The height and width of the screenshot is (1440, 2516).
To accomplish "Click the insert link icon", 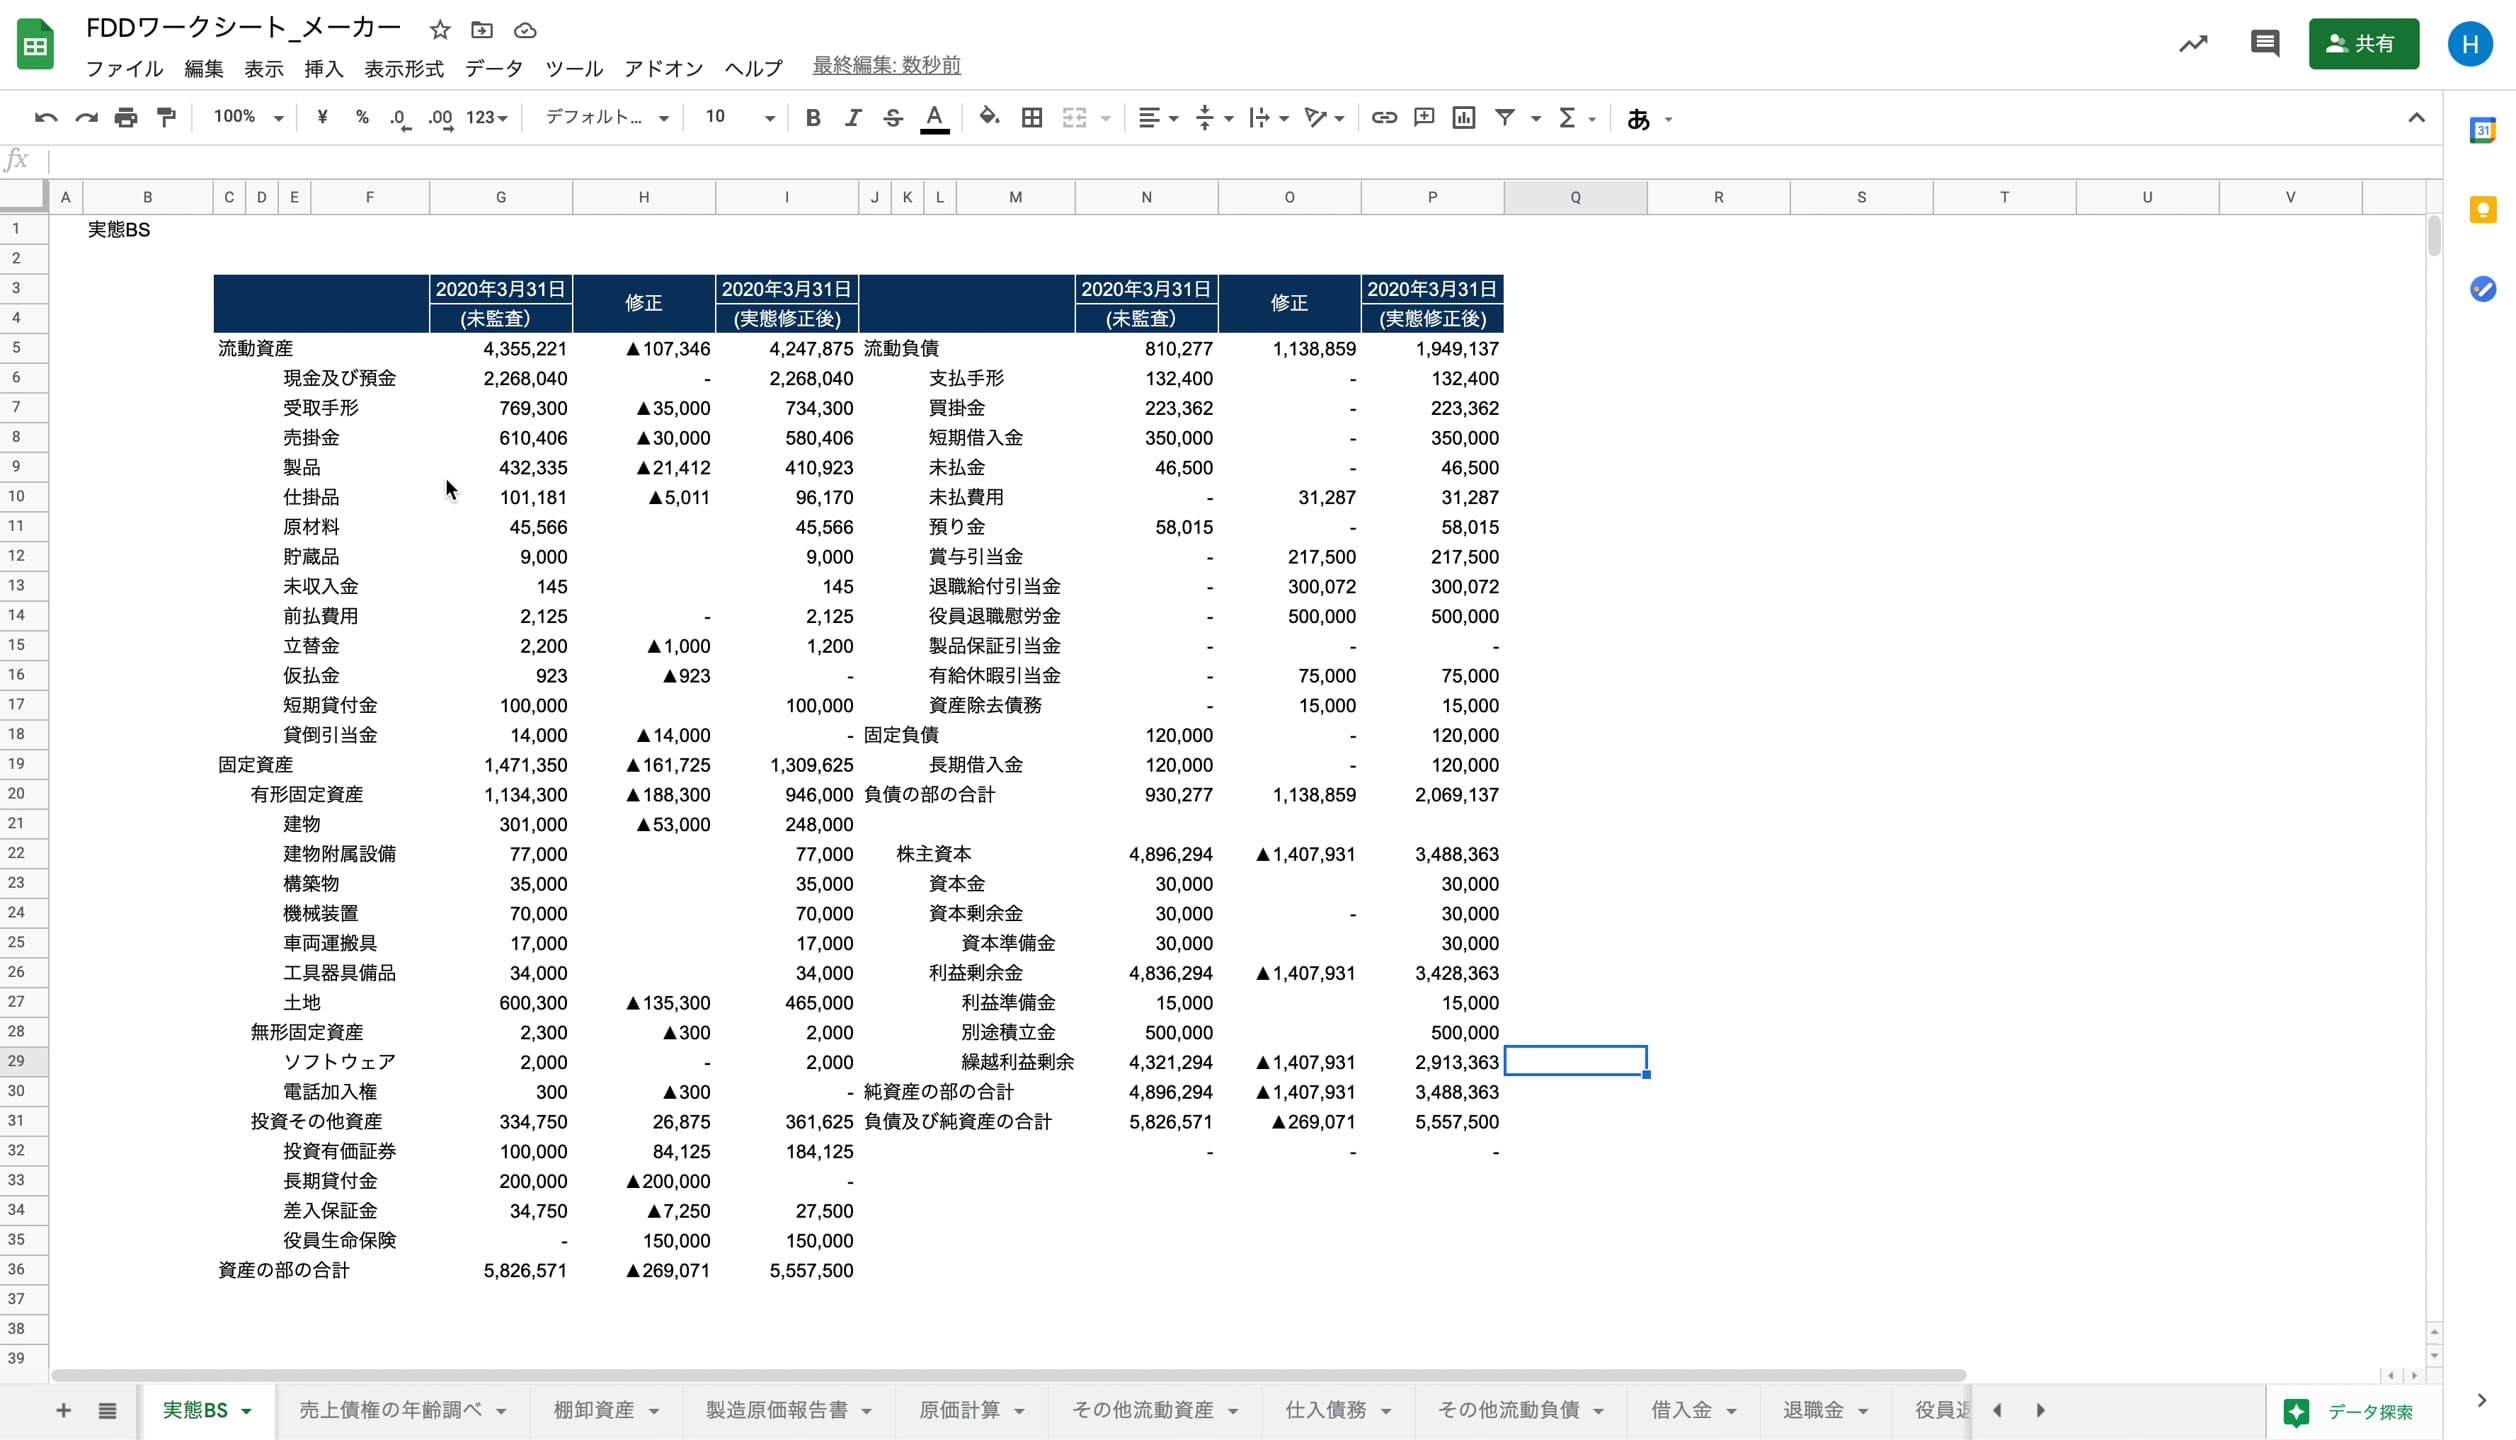I will [x=1384, y=118].
